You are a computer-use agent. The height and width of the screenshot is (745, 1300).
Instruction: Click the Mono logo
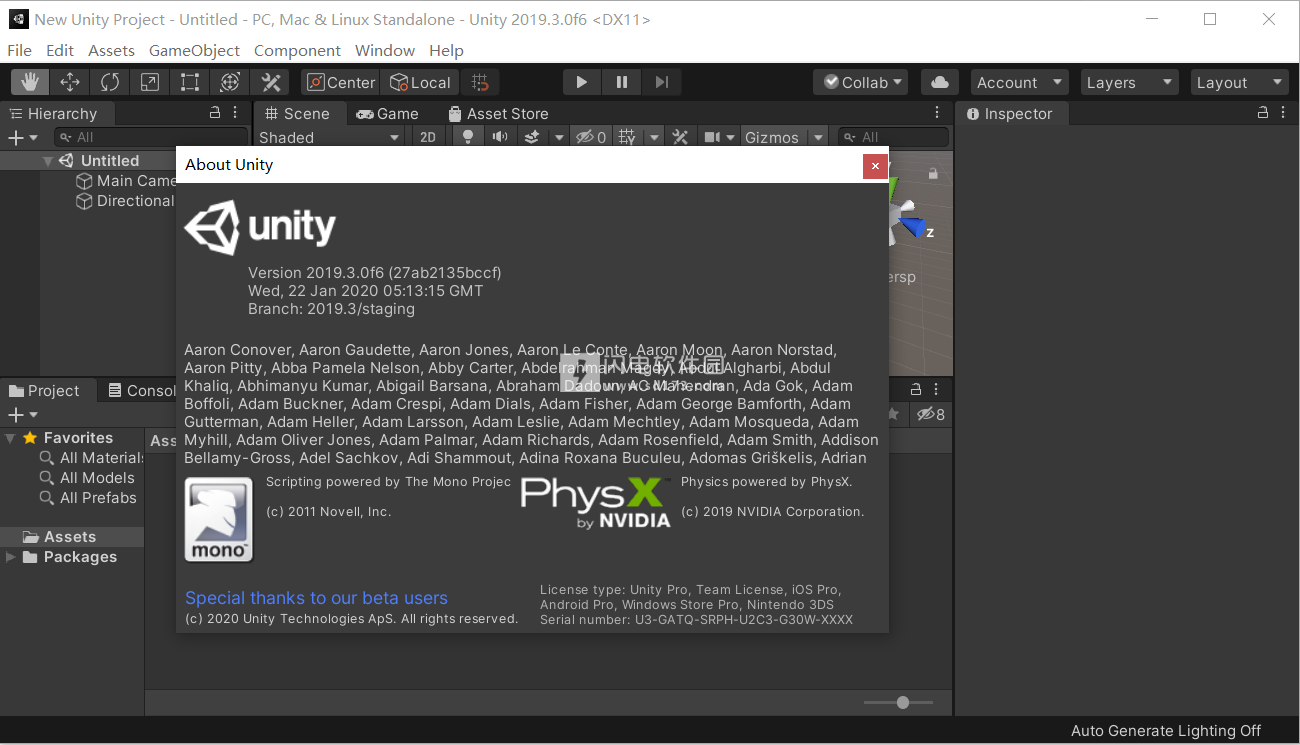coord(219,519)
